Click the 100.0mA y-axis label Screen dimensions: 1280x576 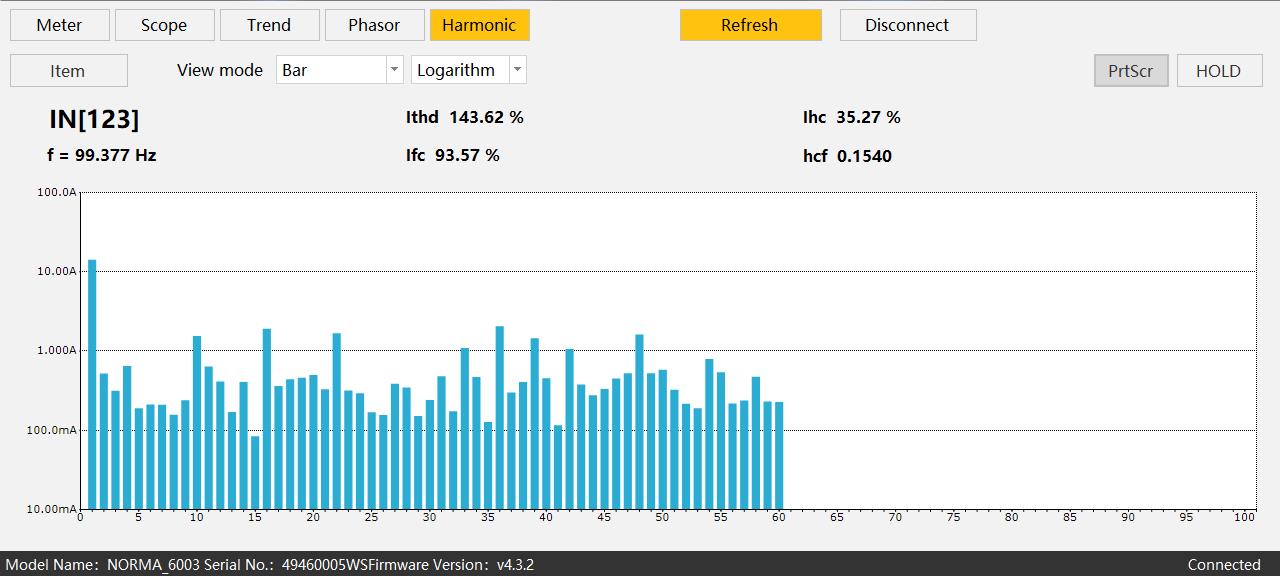tap(54, 430)
